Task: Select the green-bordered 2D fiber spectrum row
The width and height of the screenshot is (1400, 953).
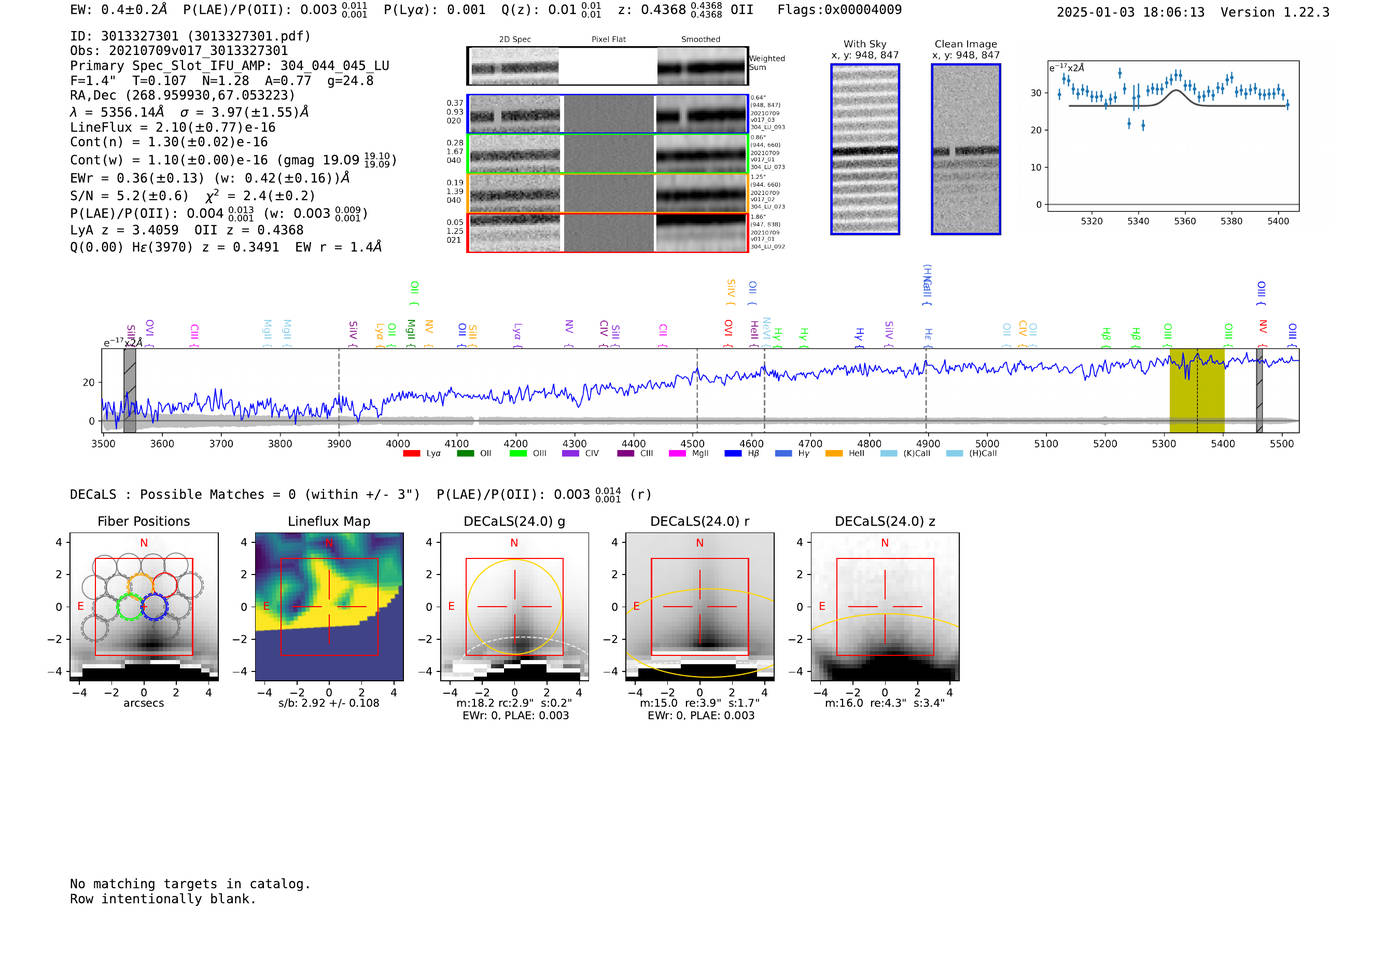Action: click(x=607, y=154)
